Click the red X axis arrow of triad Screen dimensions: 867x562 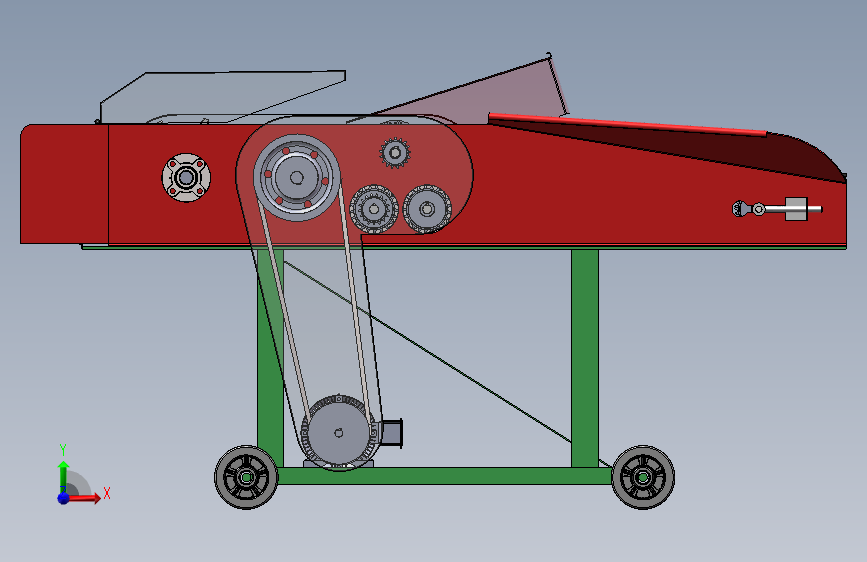click(x=84, y=498)
